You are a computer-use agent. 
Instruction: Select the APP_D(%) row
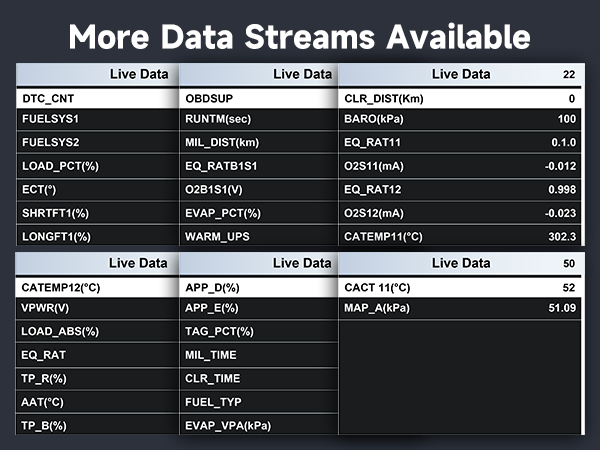point(258,287)
